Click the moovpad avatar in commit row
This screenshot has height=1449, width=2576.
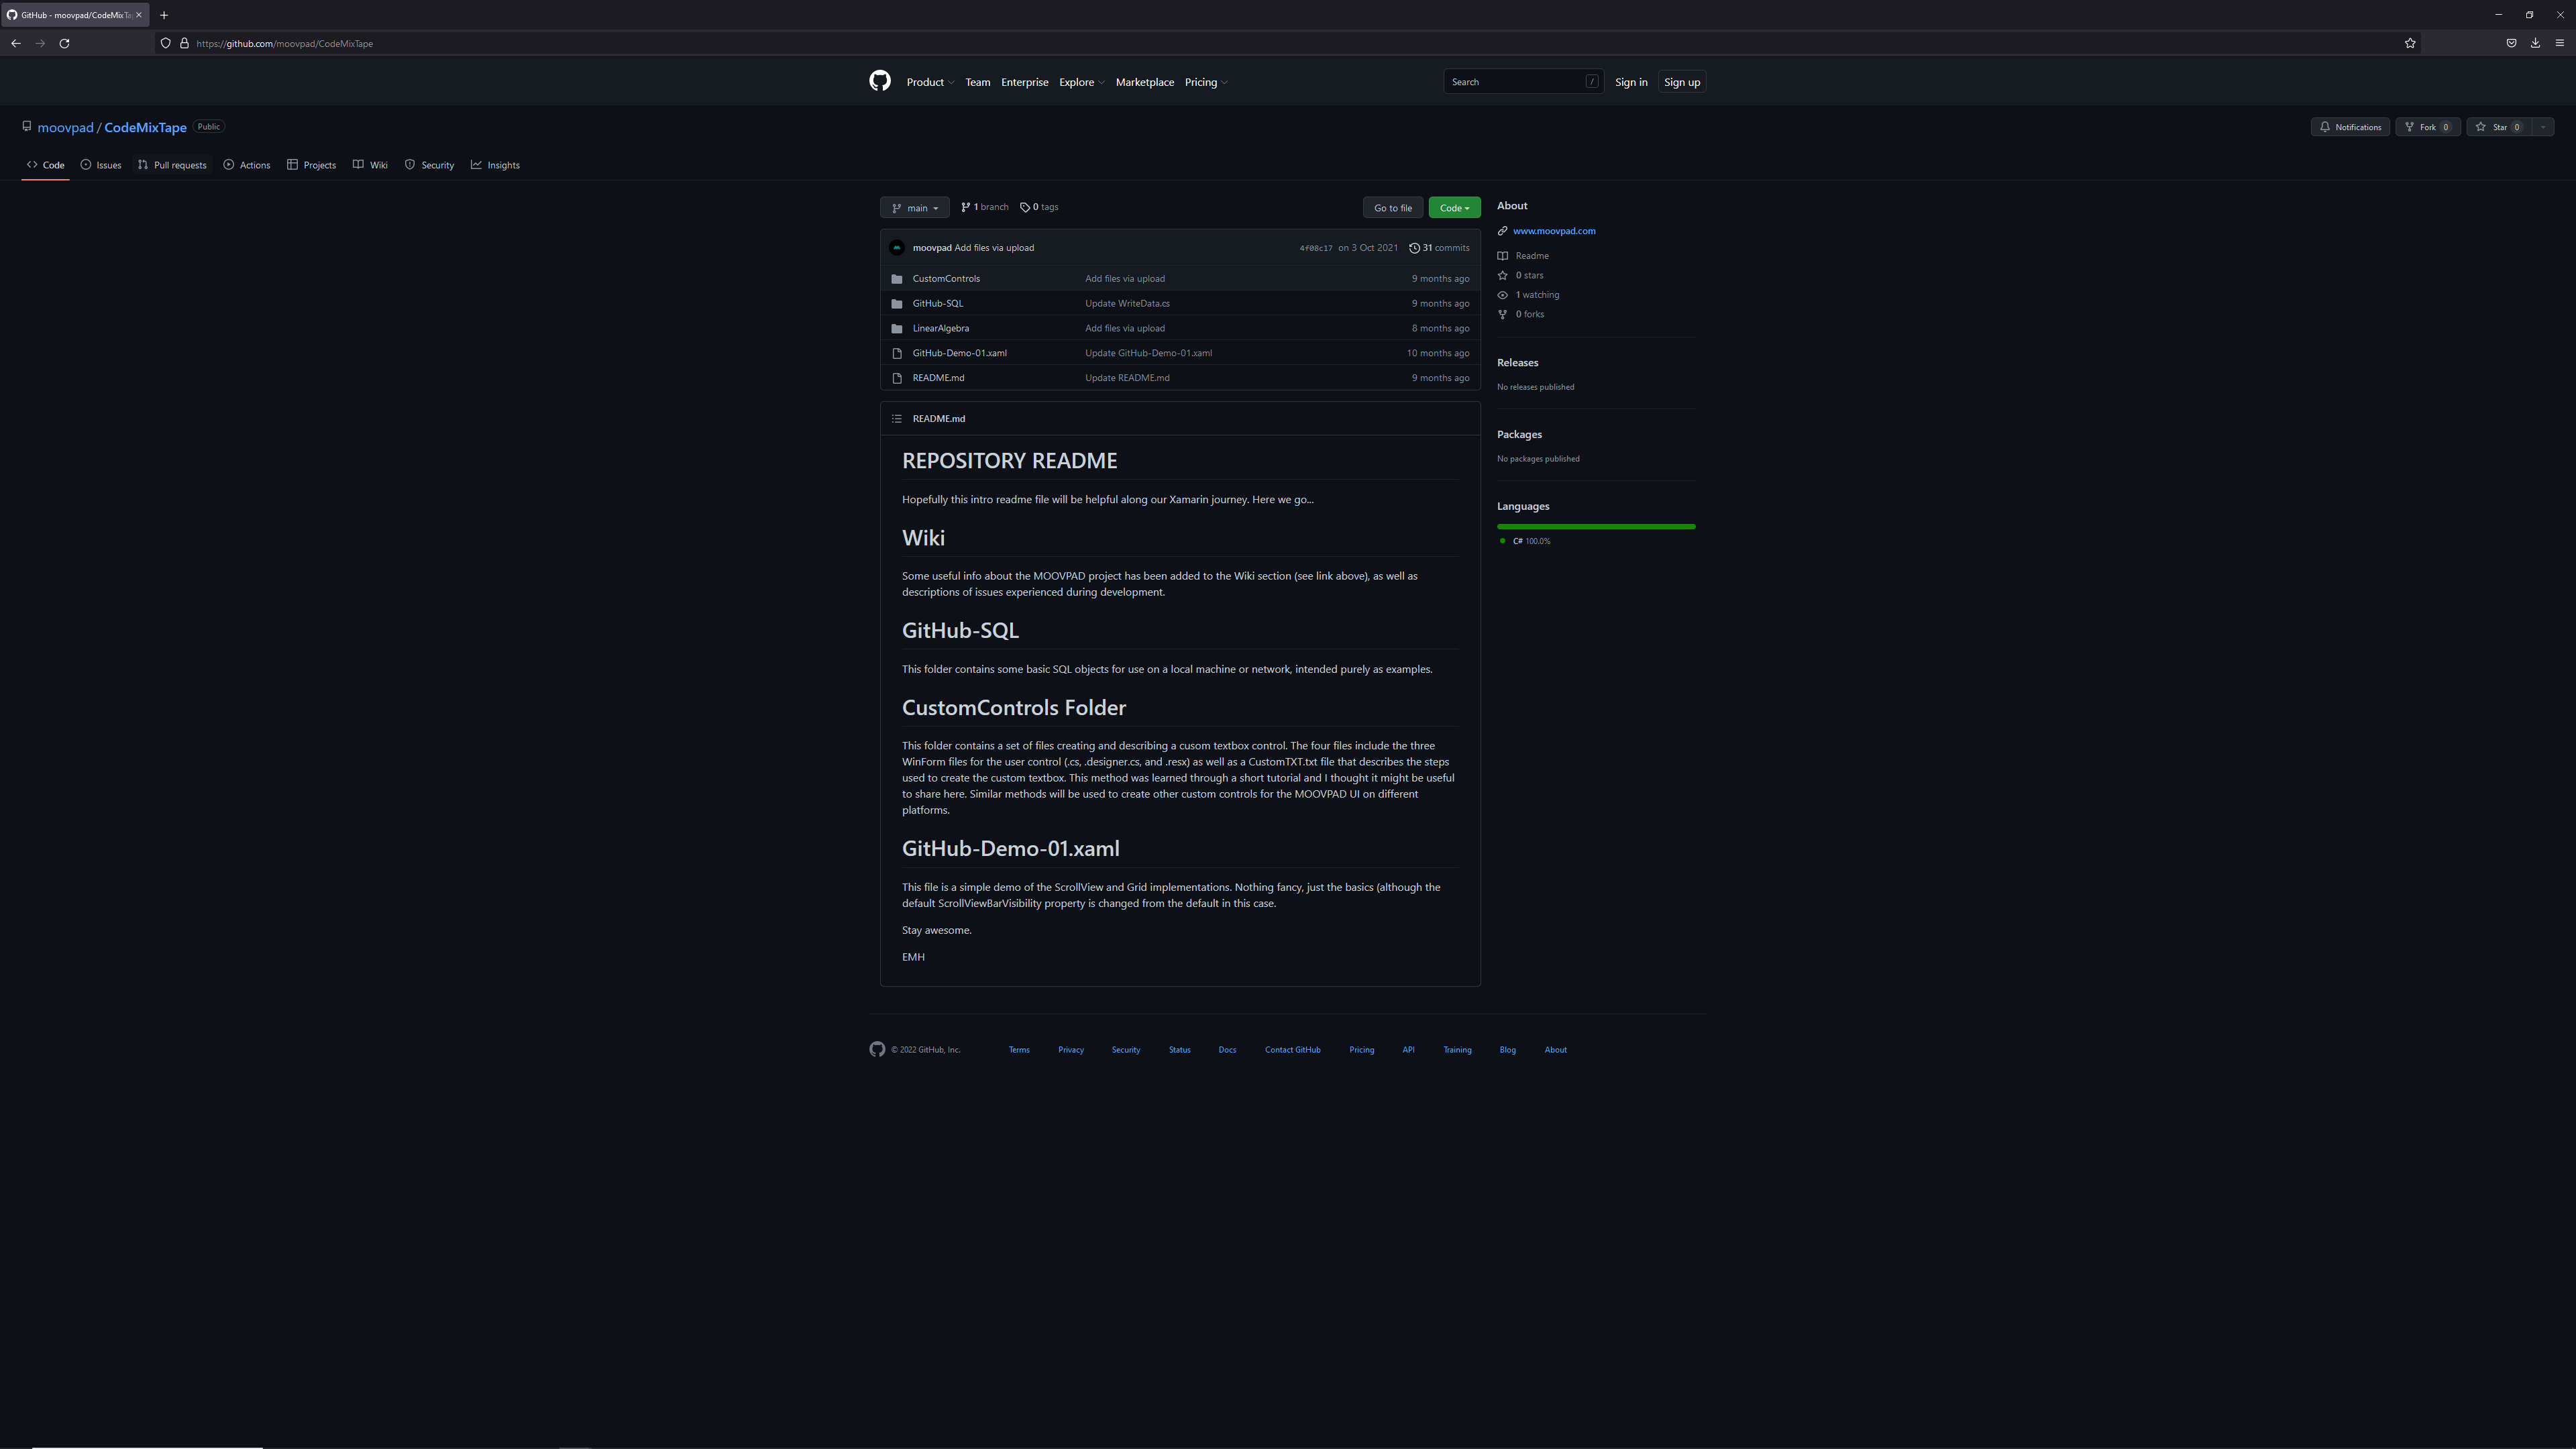[897, 248]
